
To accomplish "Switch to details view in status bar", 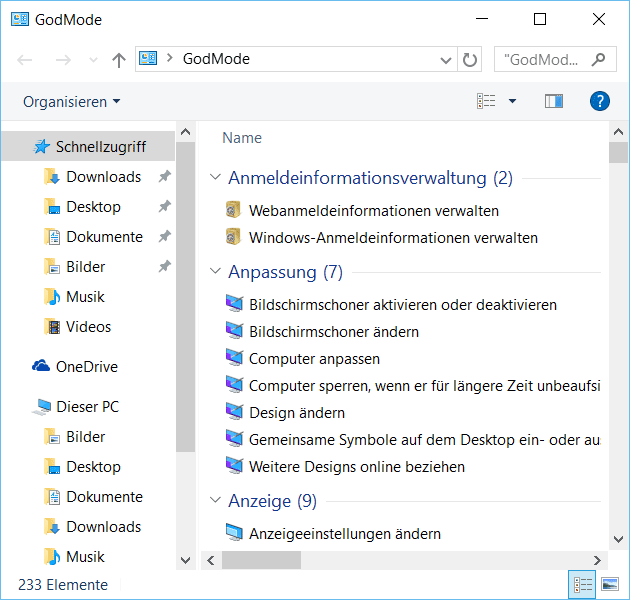I will click(x=582, y=585).
